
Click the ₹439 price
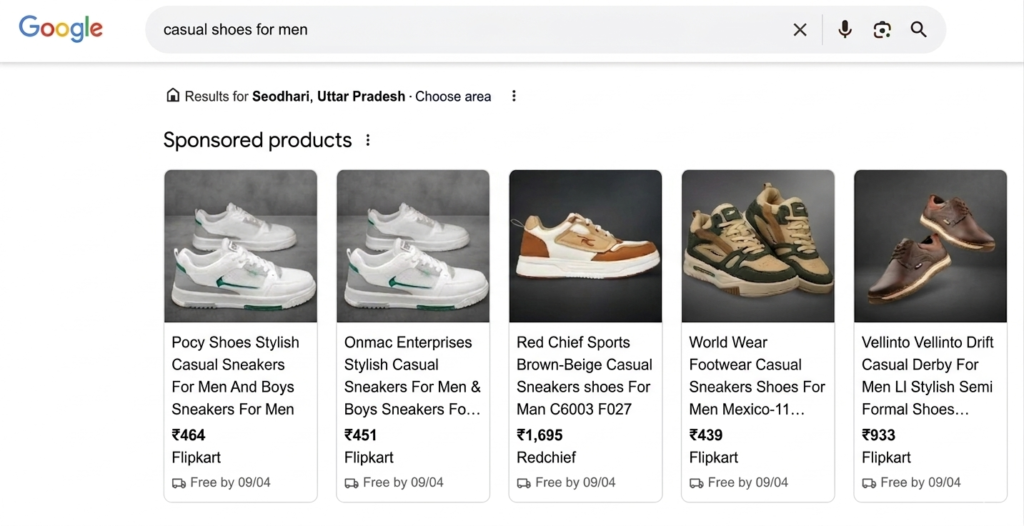705,435
